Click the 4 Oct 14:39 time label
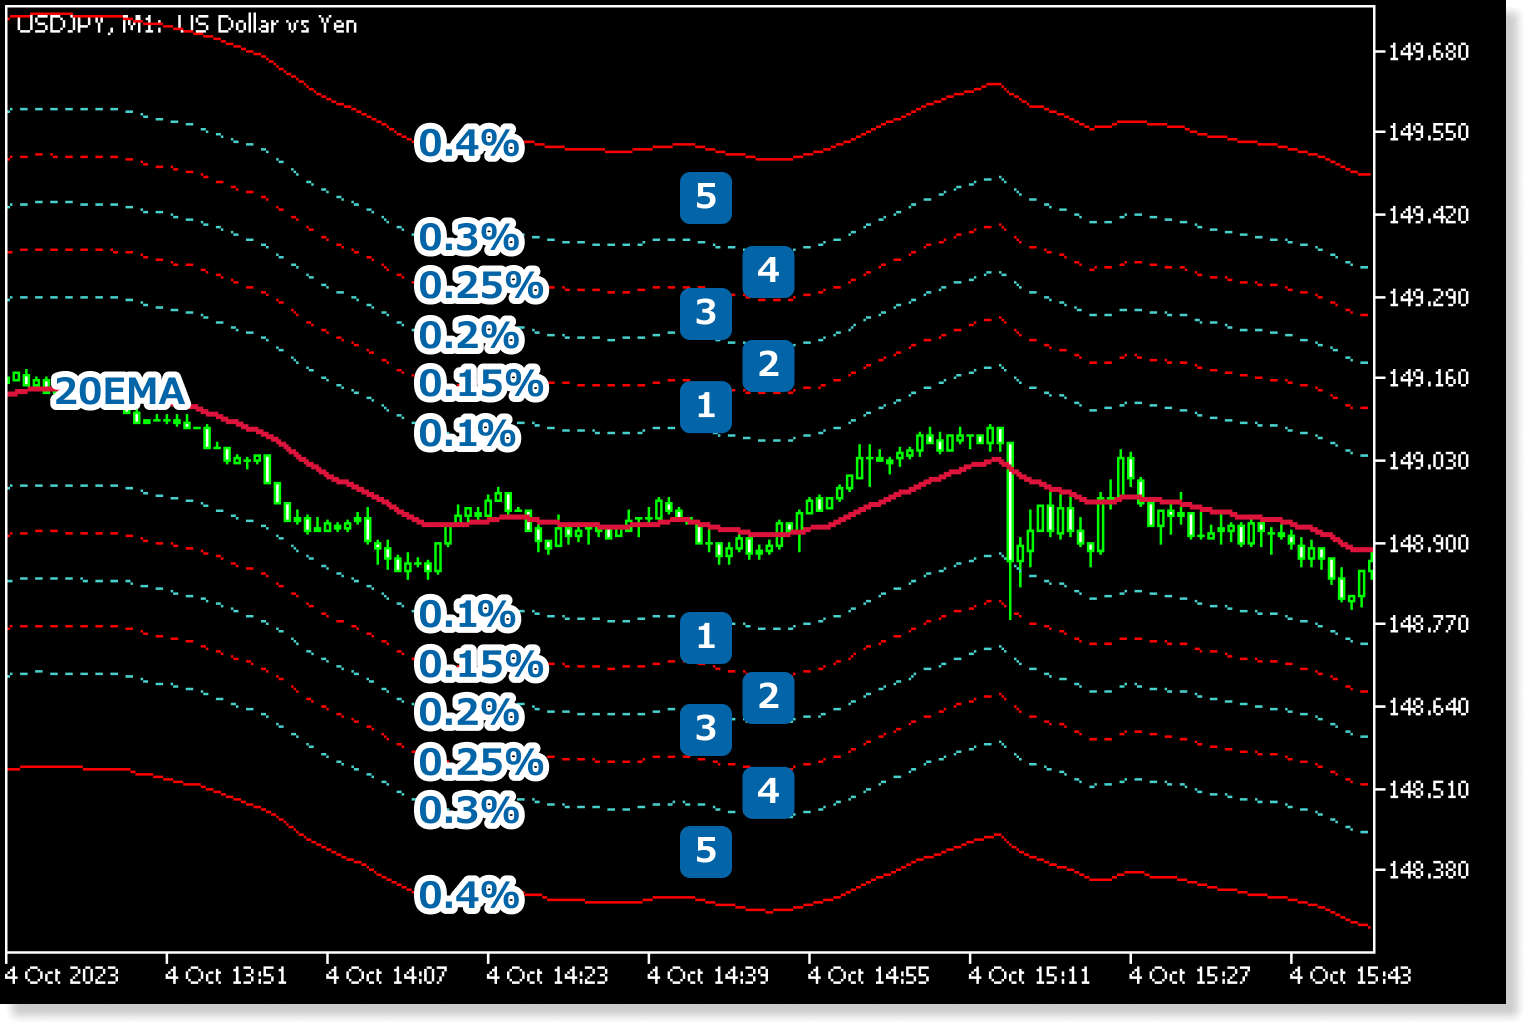Viewport: 1536px width, 1024px height. click(x=708, y=975)
